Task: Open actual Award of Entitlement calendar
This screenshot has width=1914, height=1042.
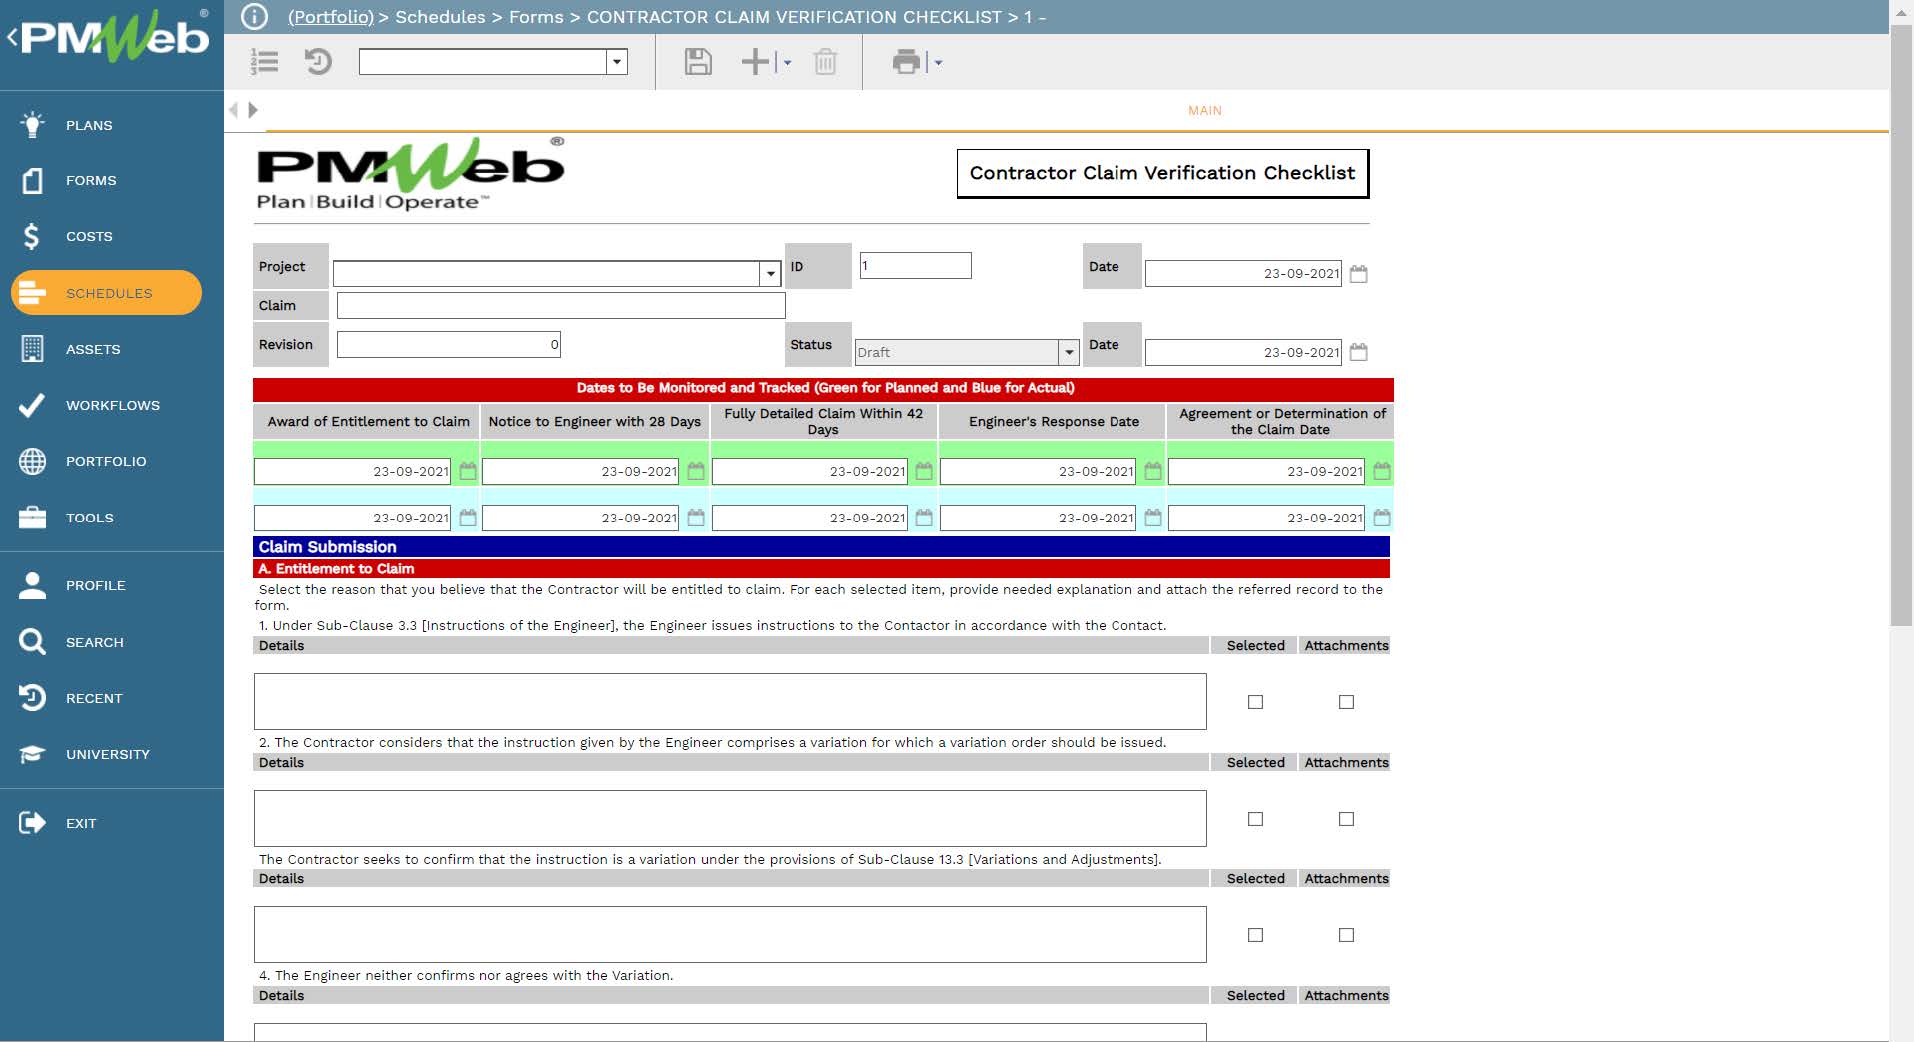Action: 467,518
